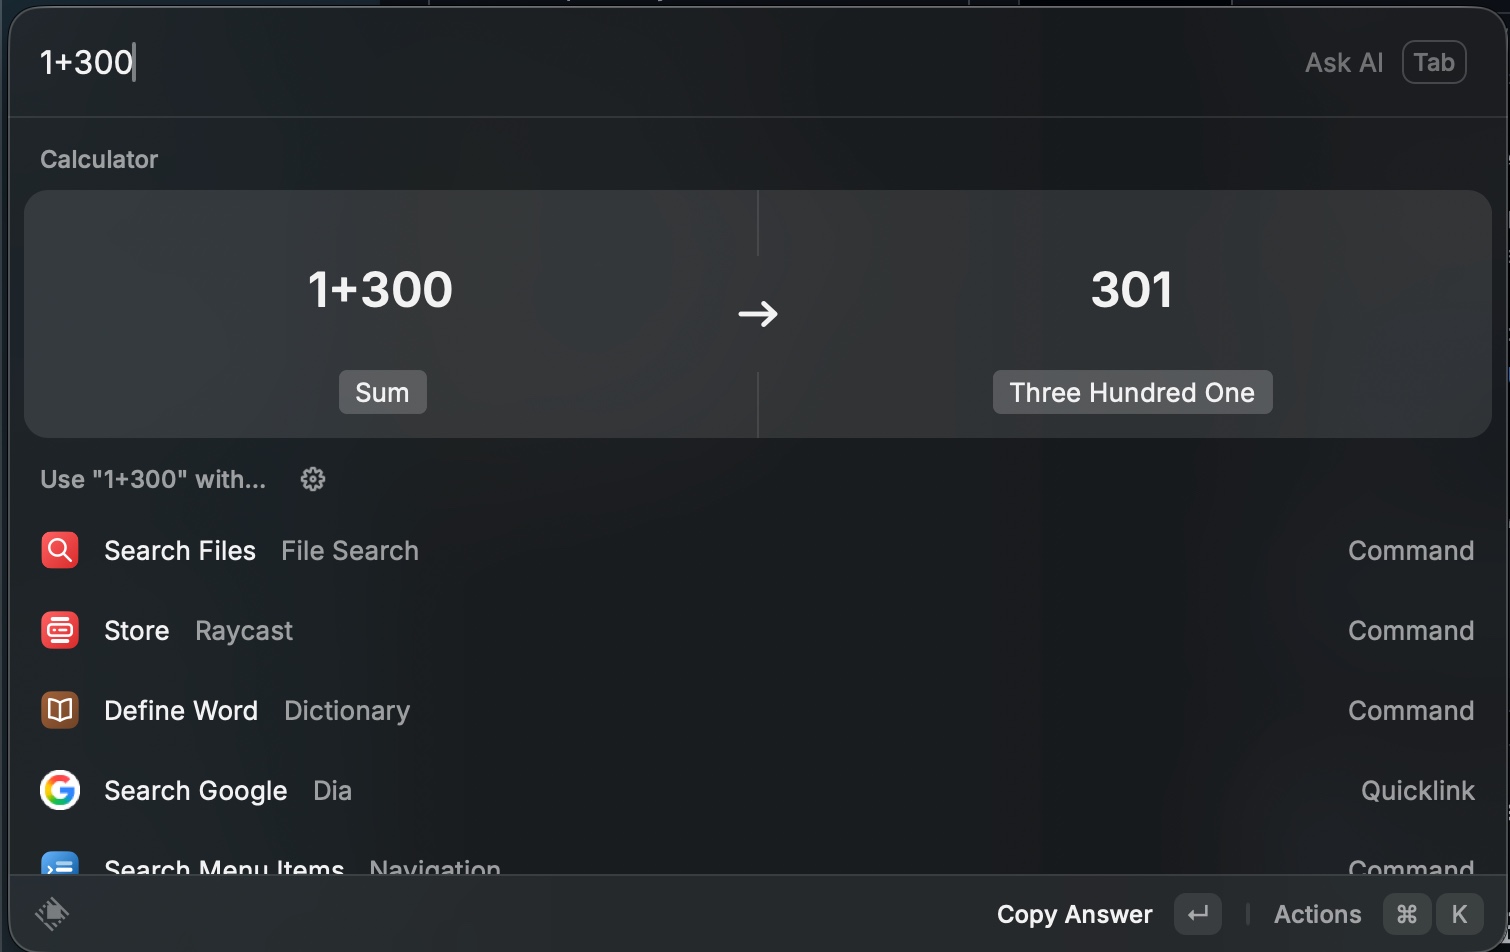Screen dimensions: 1510x952
Task: Select the Search Google quicklink row
Action: 700,790
